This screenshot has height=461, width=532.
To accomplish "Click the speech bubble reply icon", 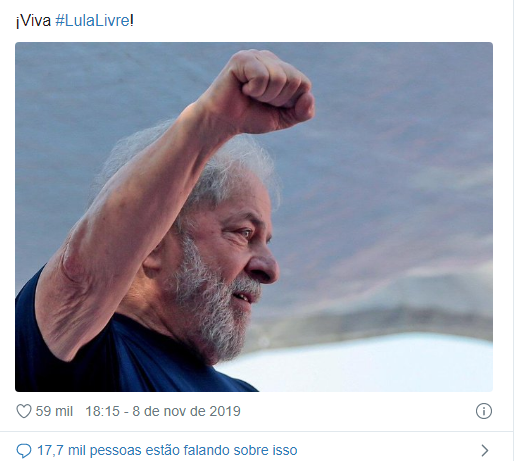I will tap(24, 450).
